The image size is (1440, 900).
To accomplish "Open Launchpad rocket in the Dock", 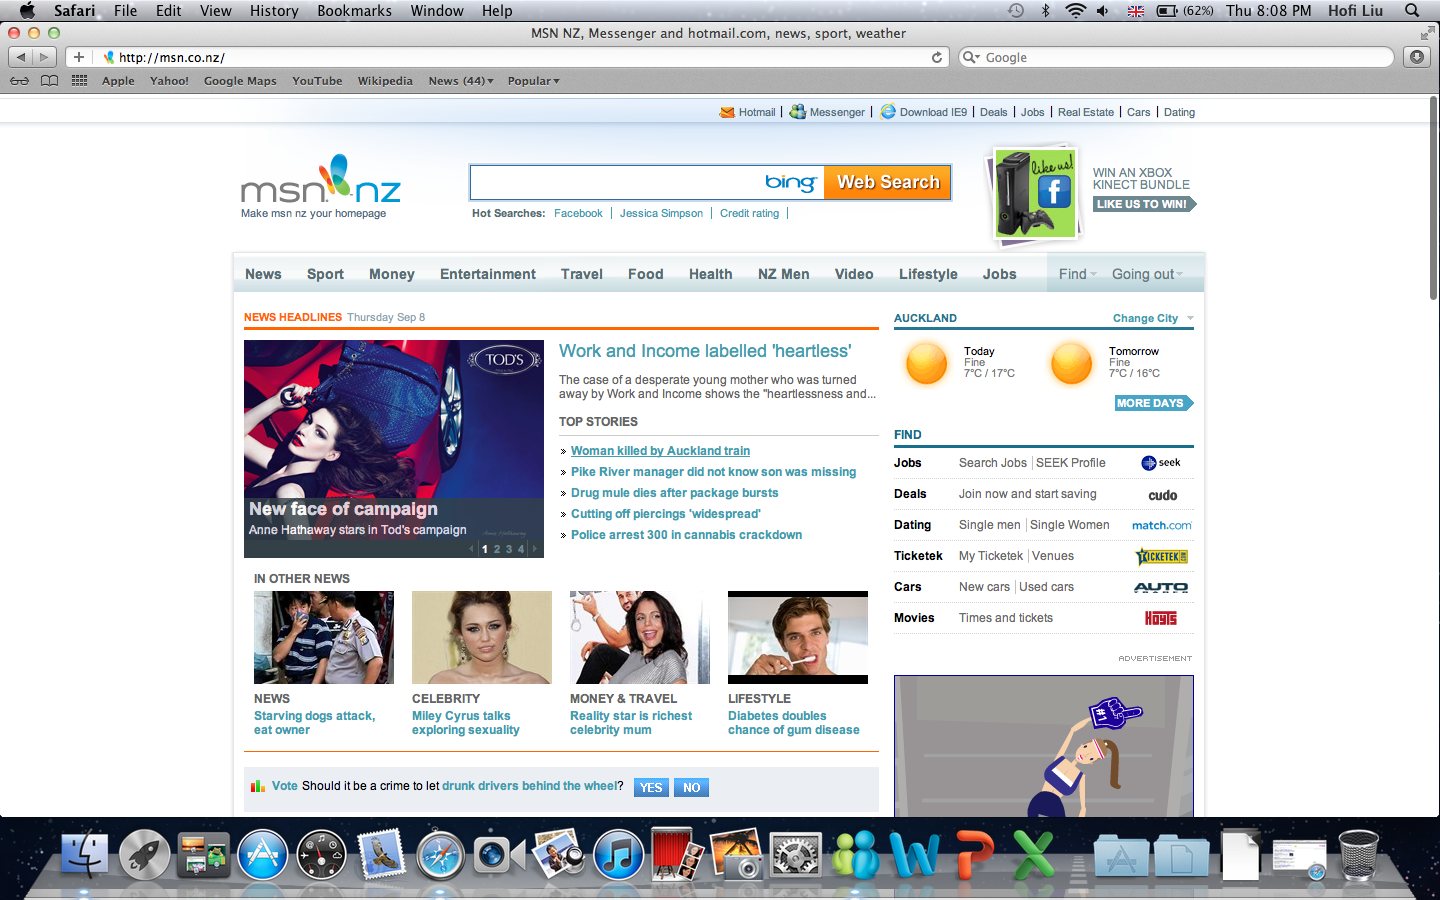I will (x=144, y=856).
